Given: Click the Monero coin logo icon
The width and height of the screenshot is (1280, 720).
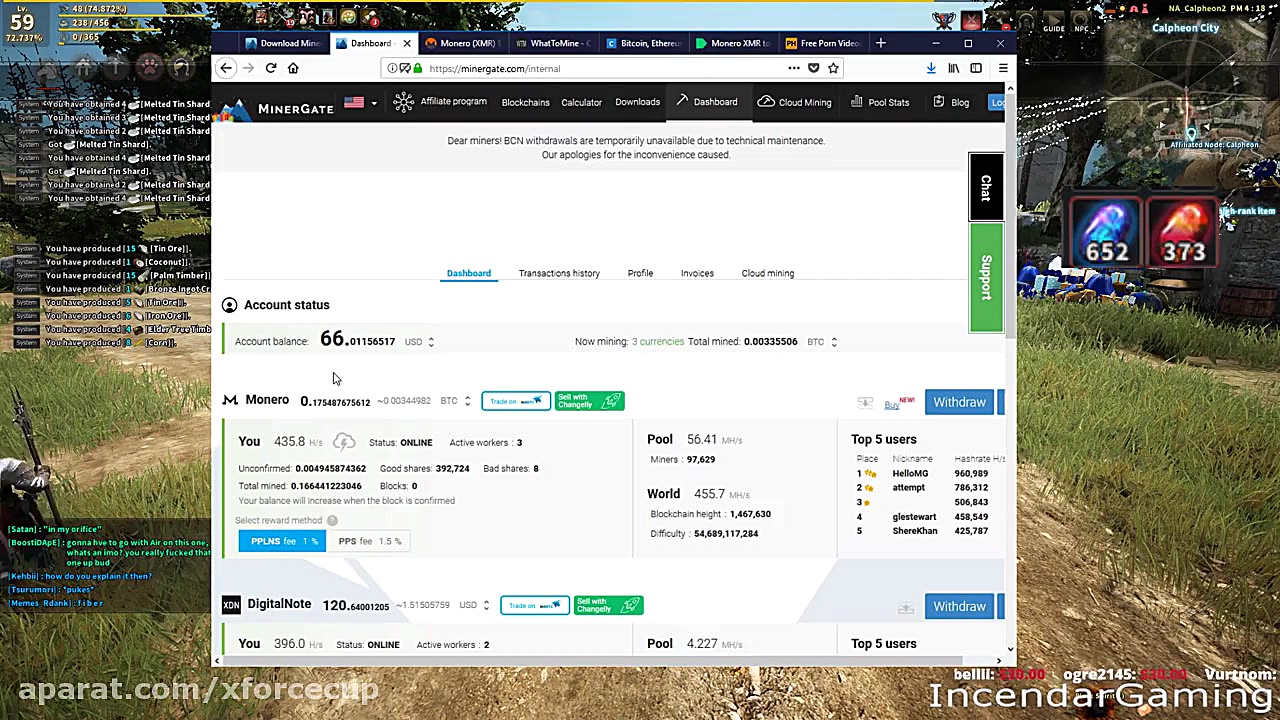Looking at the screenshot, I should [230, 400].
